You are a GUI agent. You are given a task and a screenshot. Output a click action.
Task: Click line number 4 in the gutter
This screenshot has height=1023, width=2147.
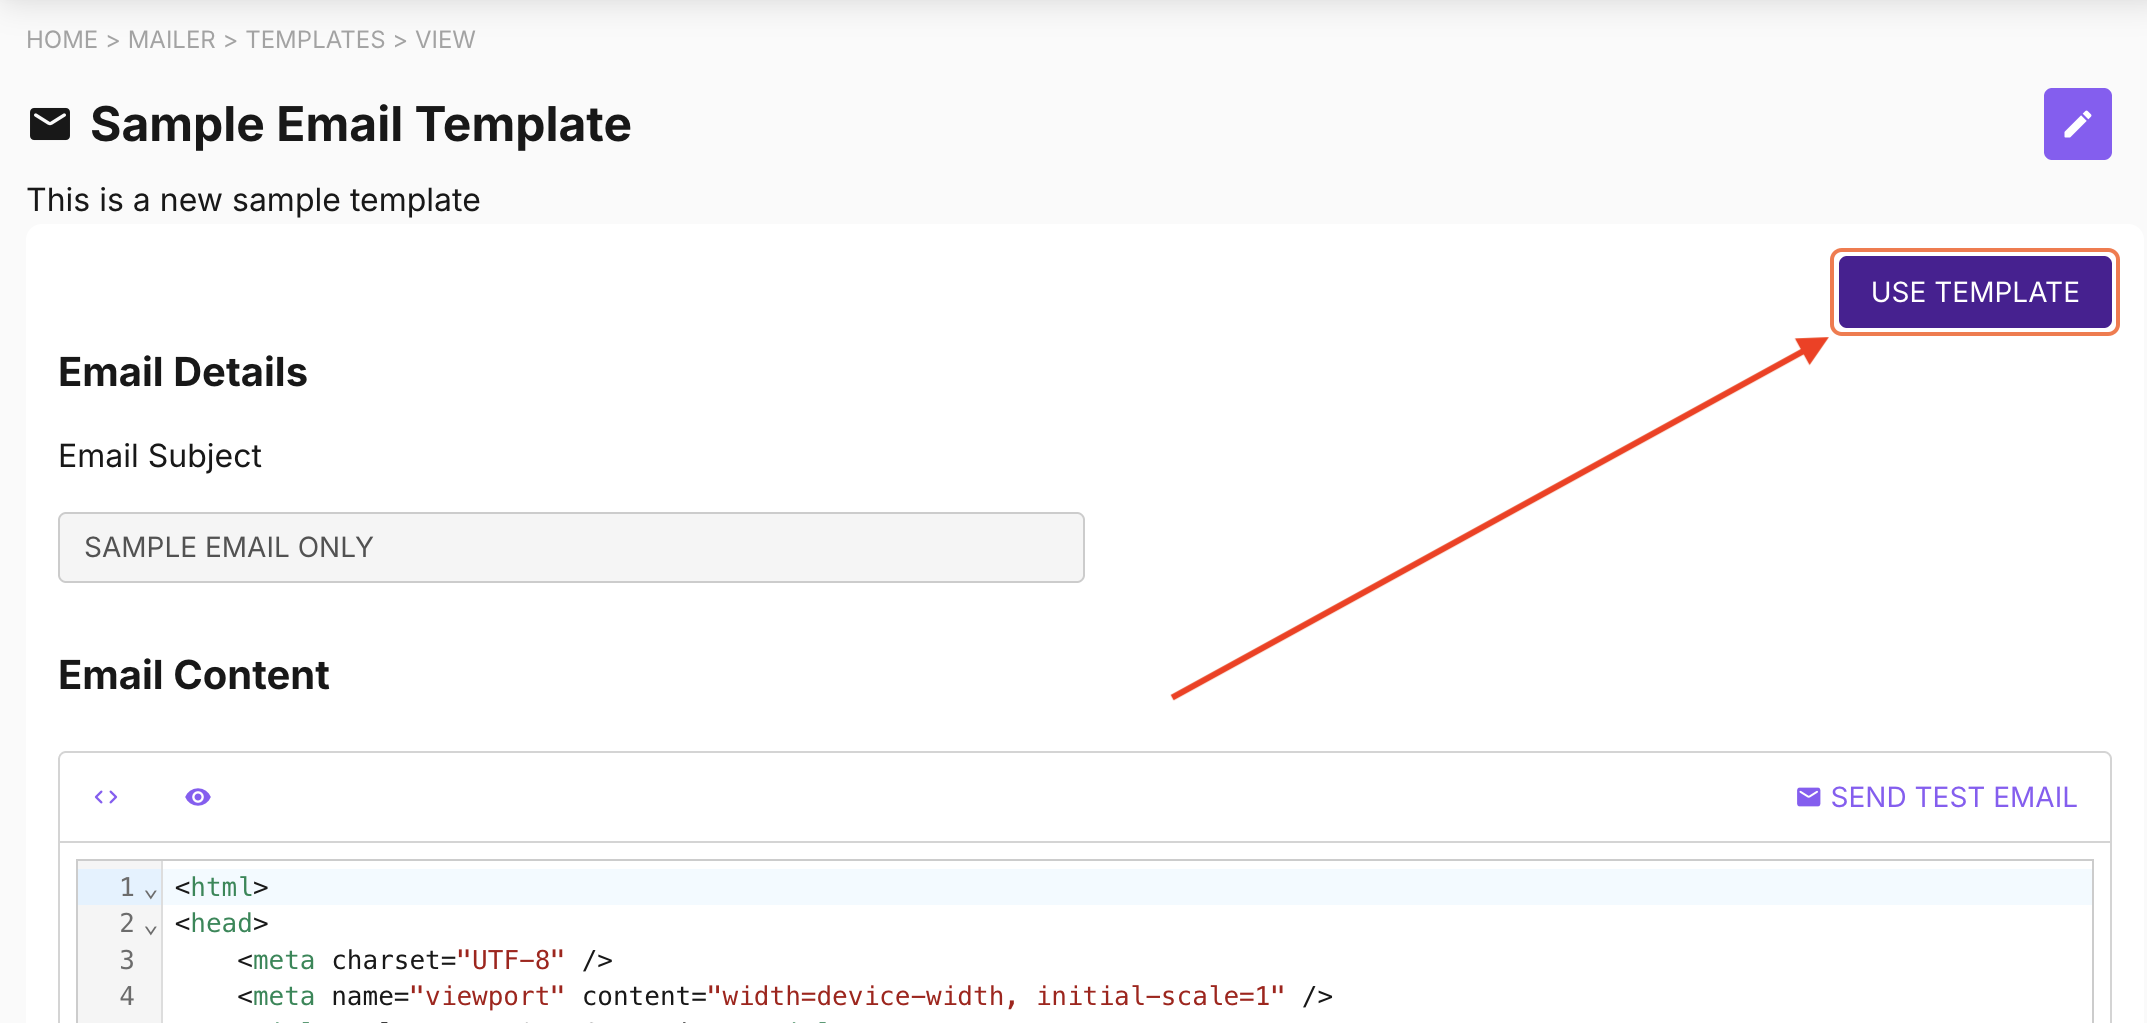pos(127,996)
